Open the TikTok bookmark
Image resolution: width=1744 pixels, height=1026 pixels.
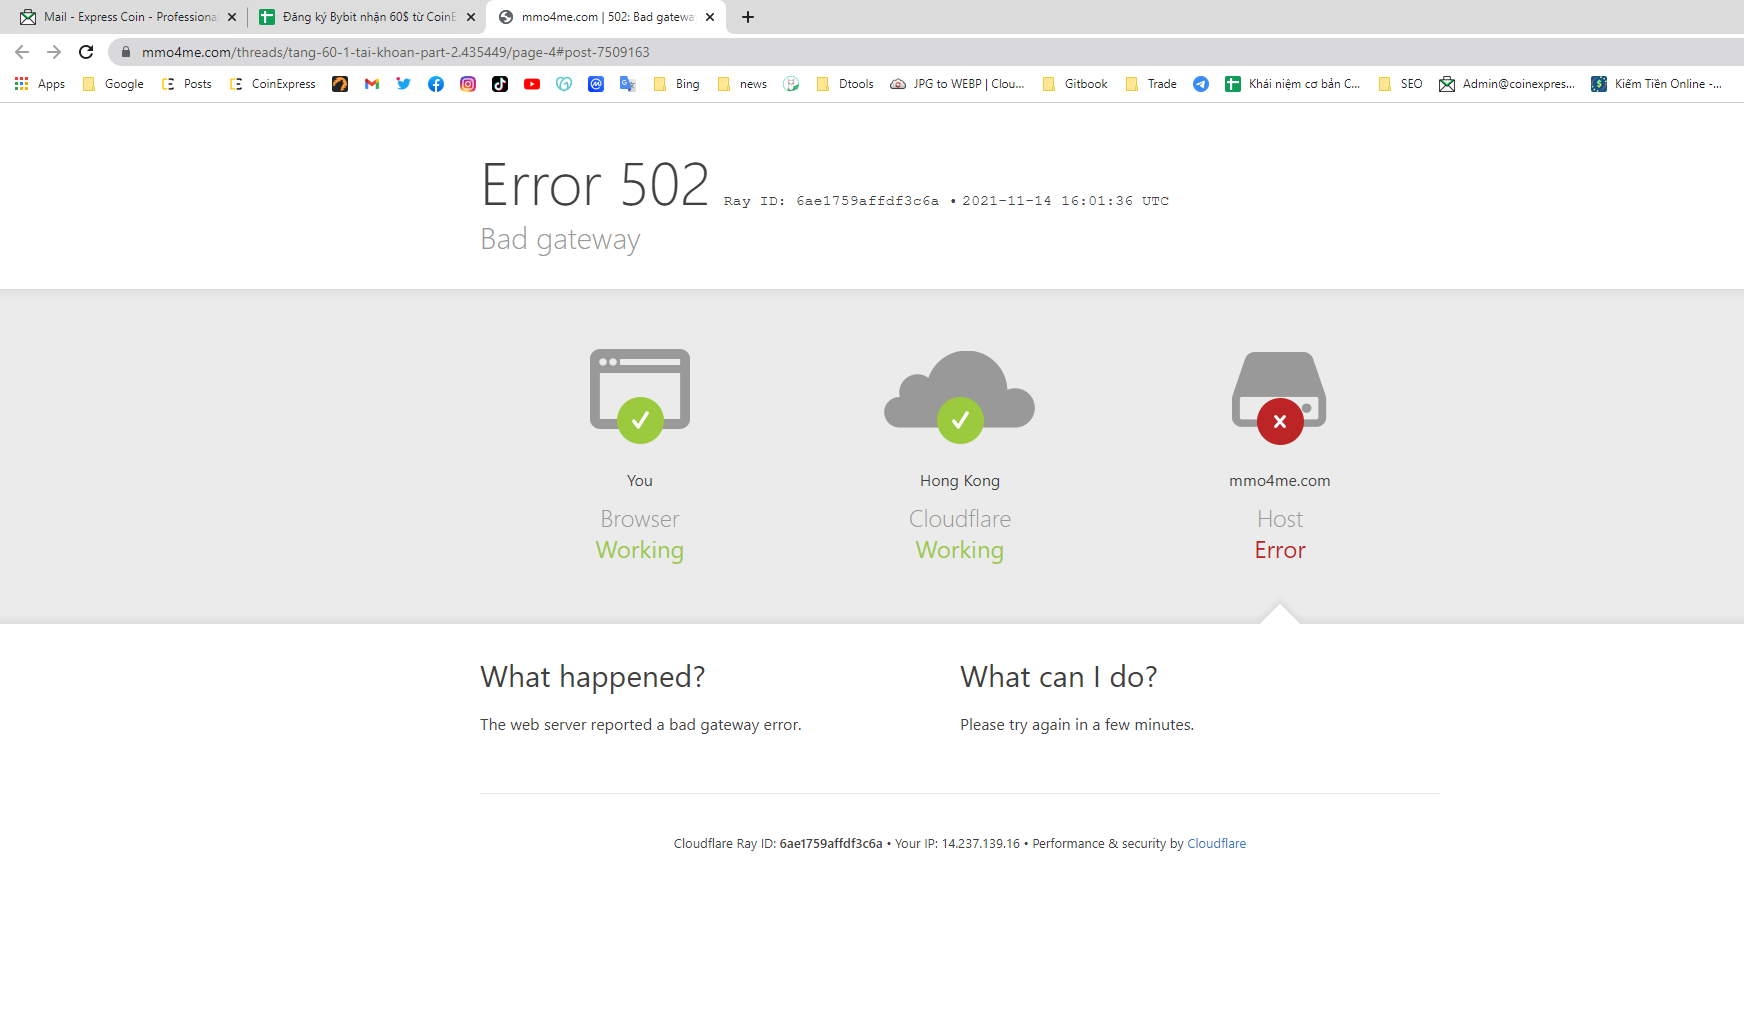(x=500, y=84)
